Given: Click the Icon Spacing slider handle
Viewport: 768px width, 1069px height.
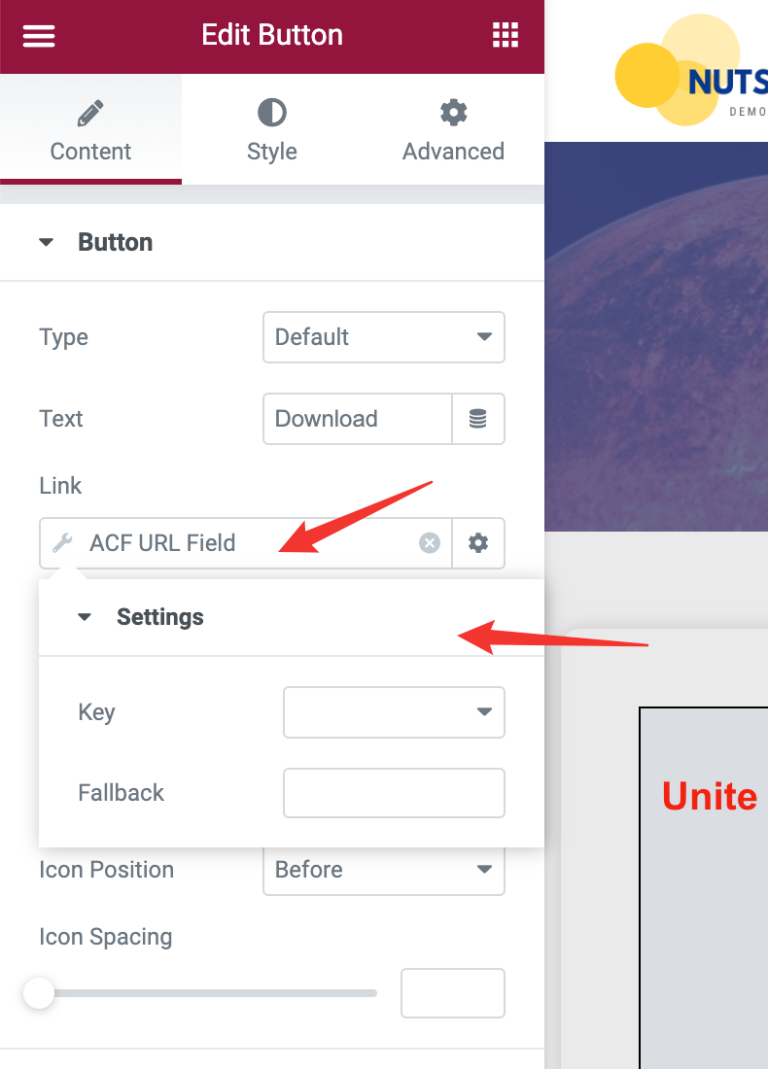Looking at the screenshot, I should point(39,993).
